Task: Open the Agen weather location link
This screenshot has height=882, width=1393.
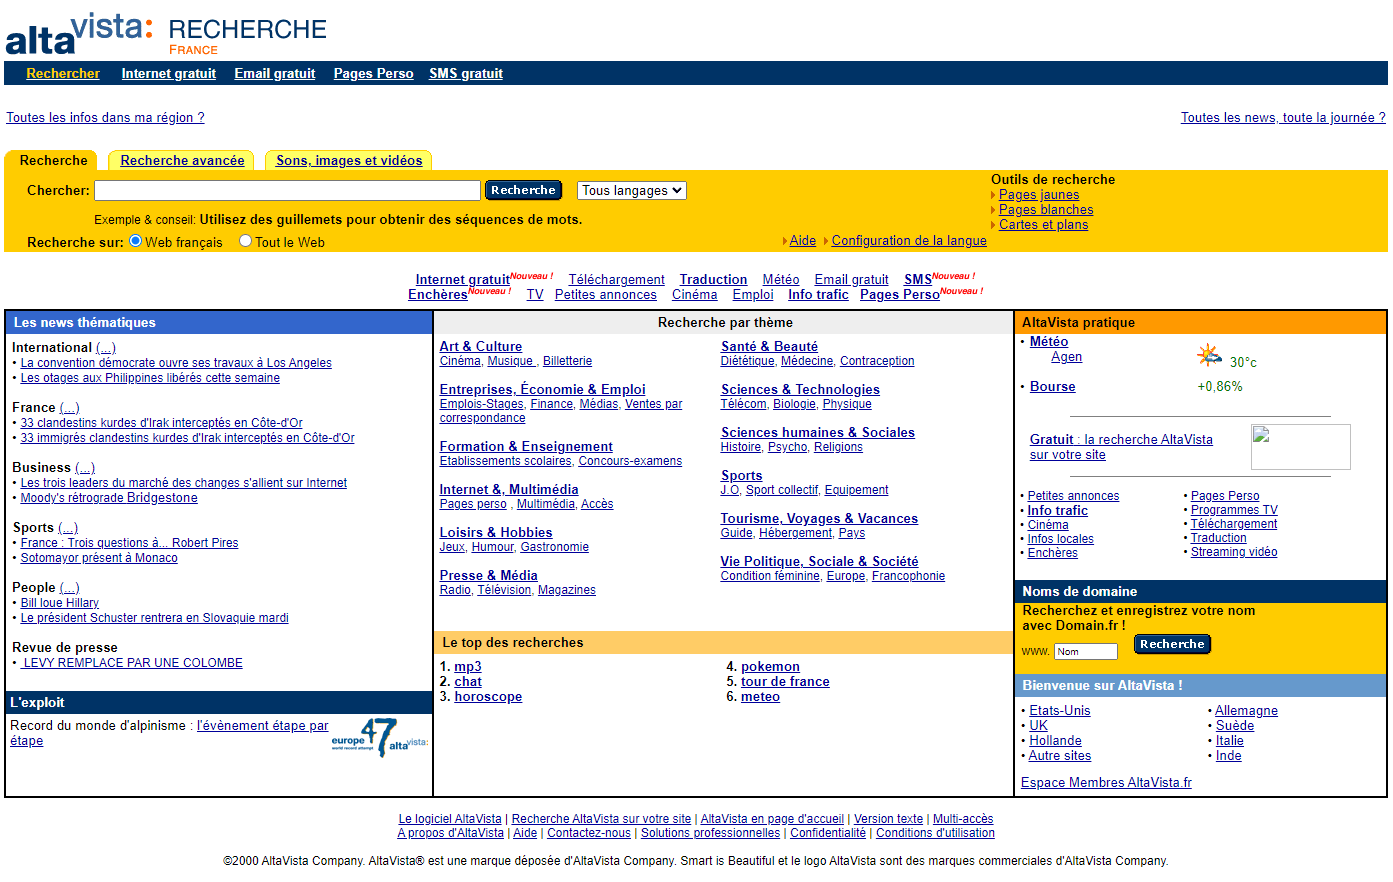Action: [1066, 356]
